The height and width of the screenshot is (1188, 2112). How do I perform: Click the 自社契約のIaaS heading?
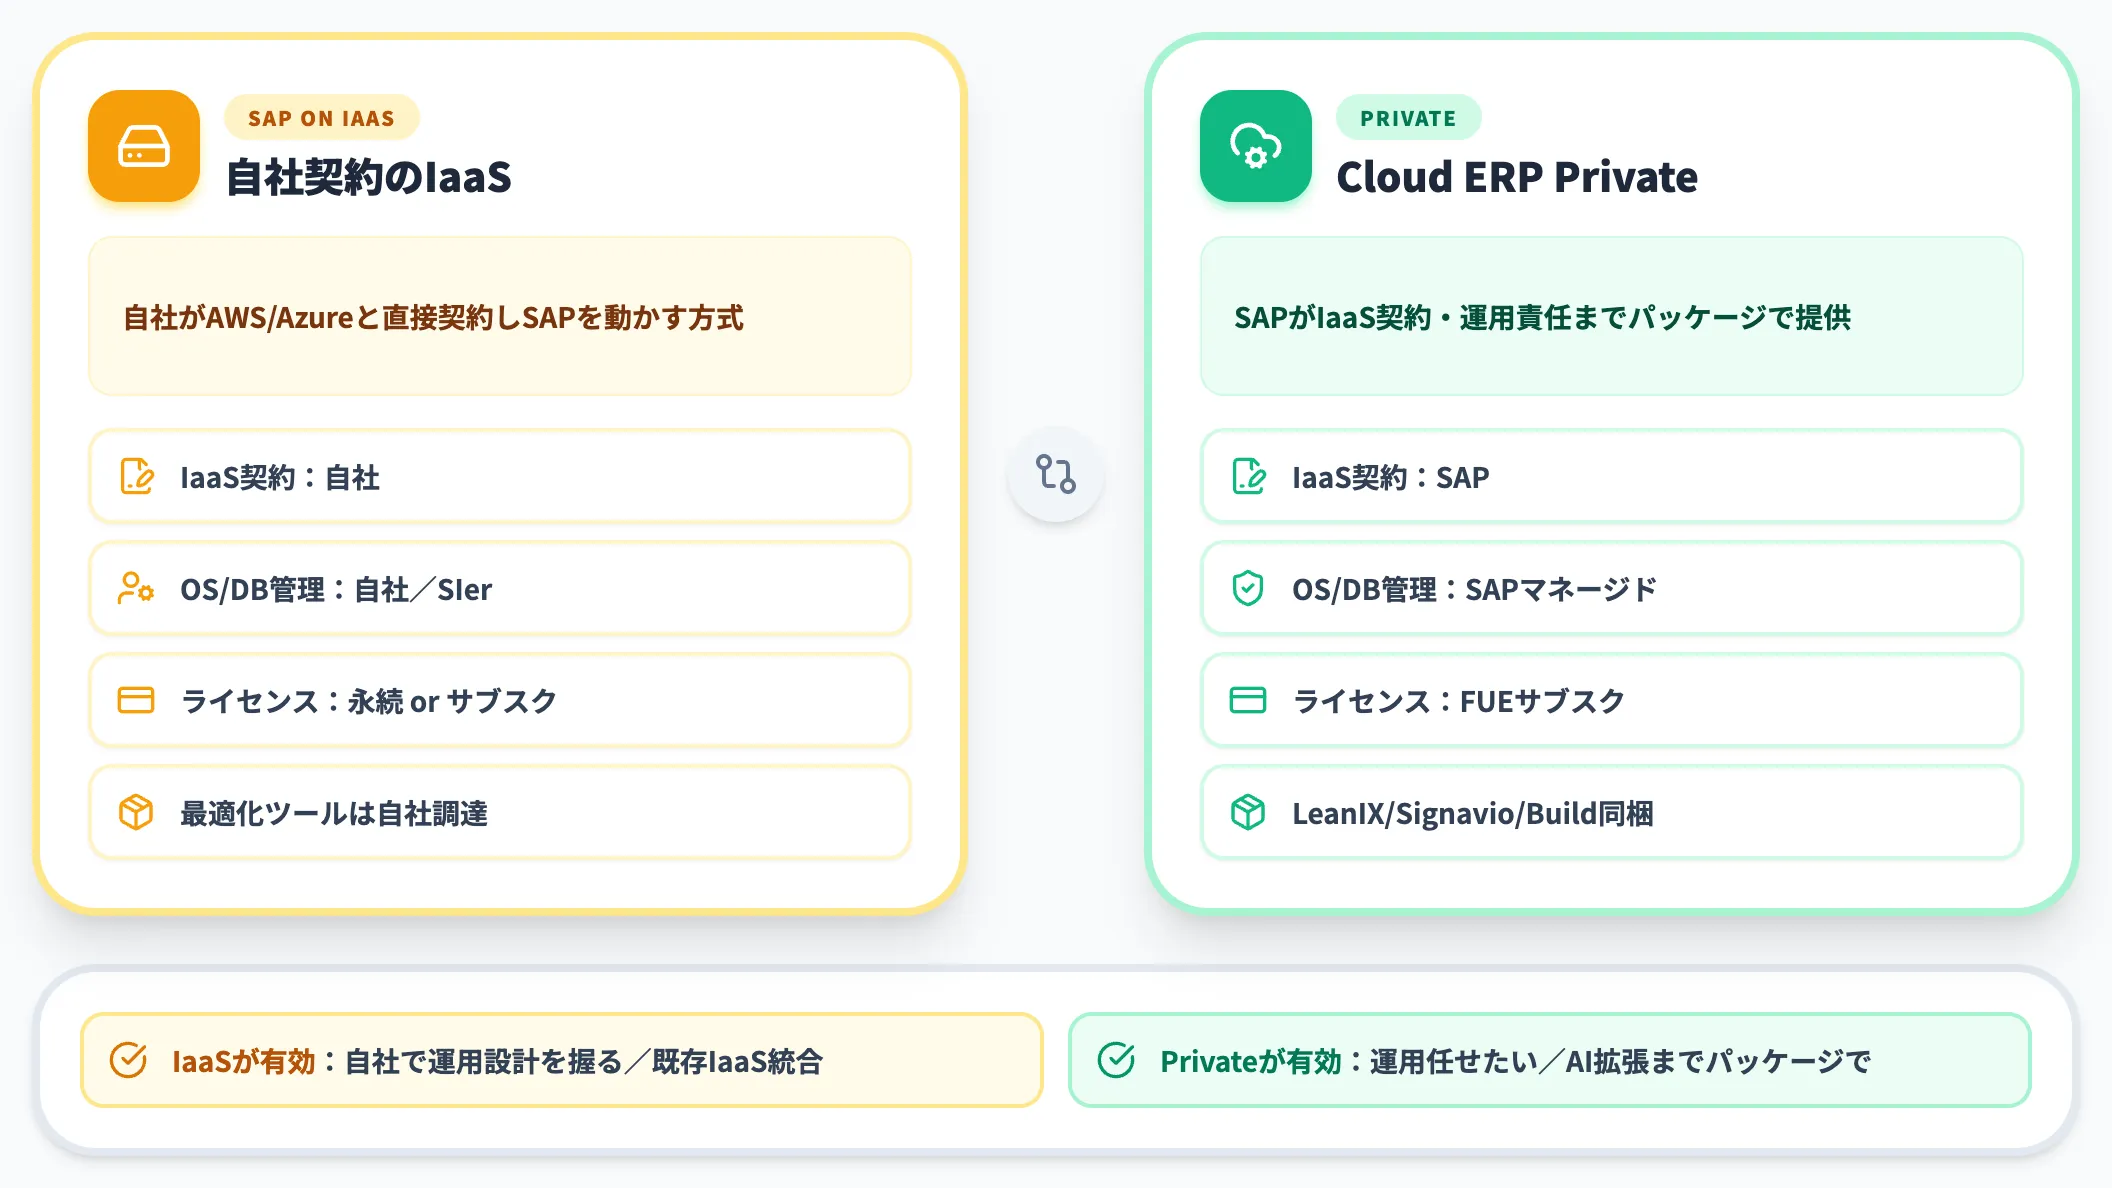tap(369, 177)
